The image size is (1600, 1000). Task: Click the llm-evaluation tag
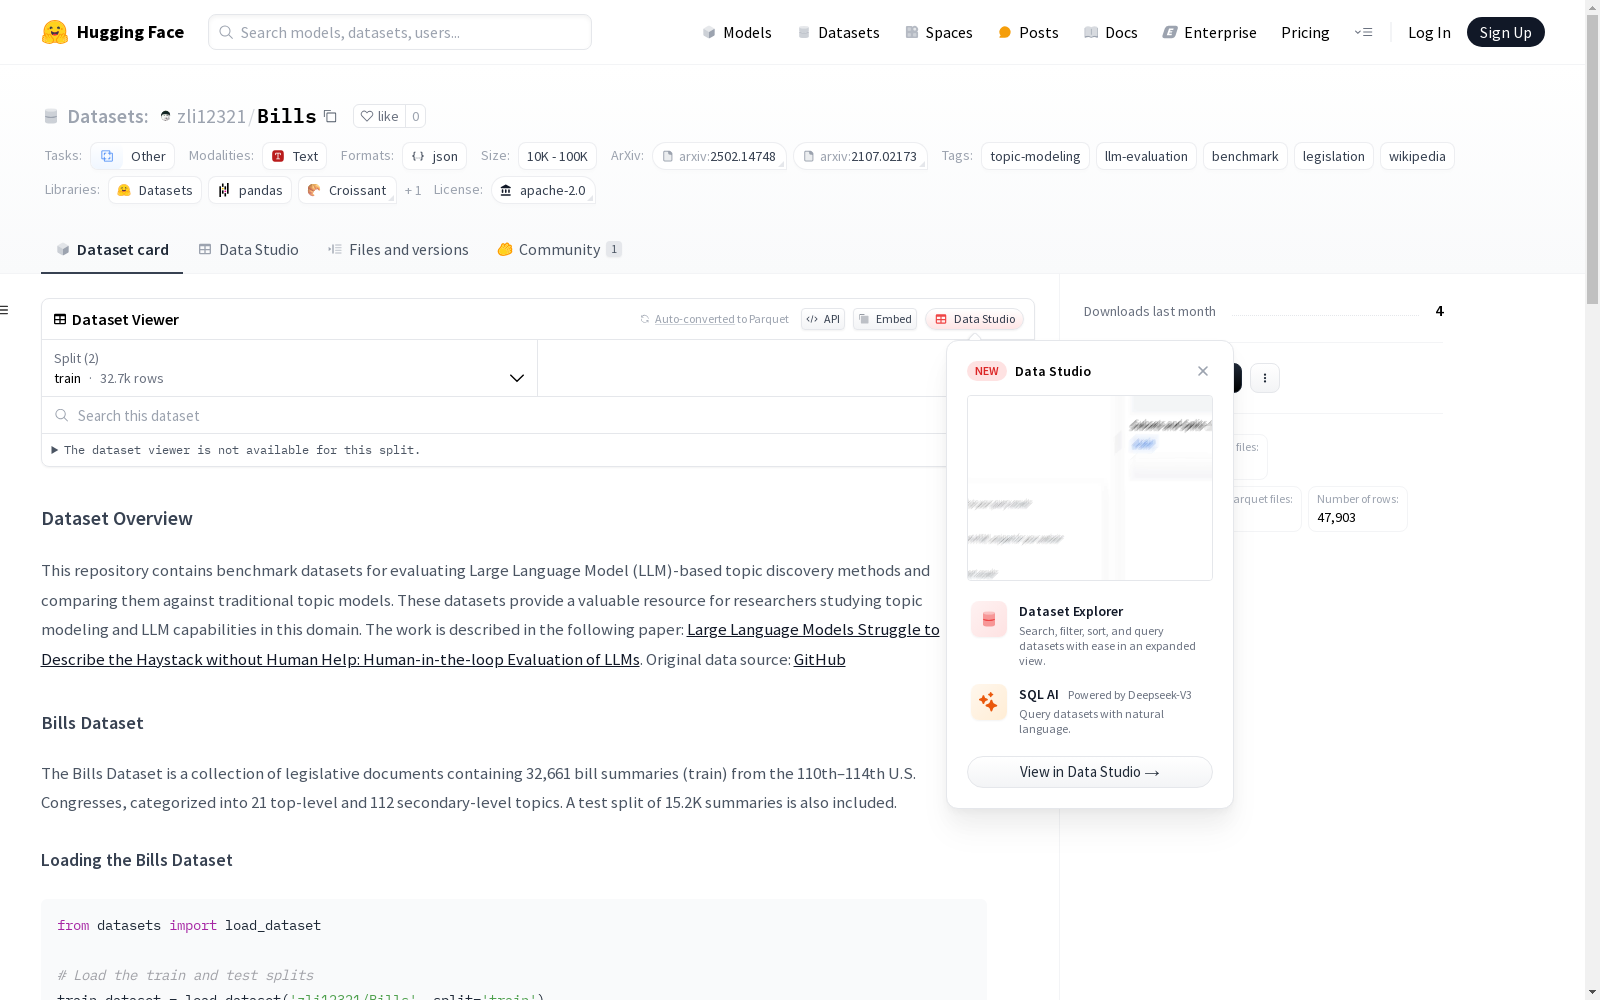(x=1146, y=156)
